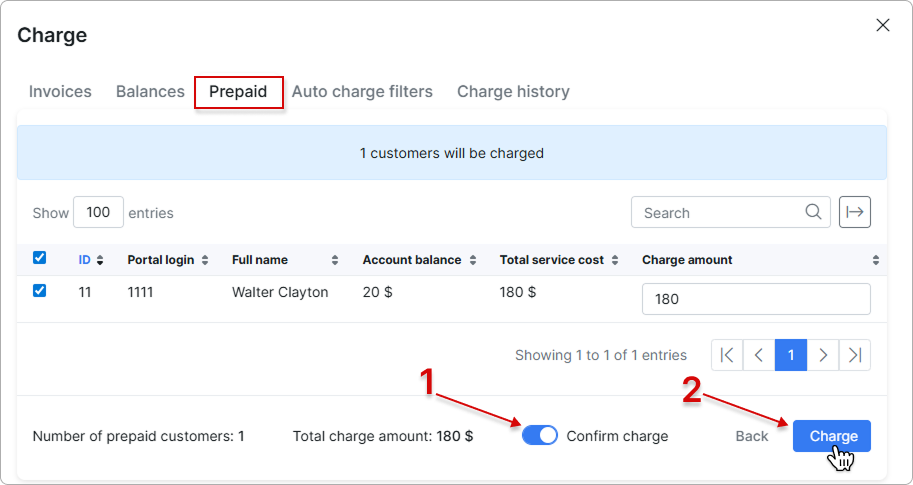
Task: Open the Charge history tab
Action: (513, 92)
